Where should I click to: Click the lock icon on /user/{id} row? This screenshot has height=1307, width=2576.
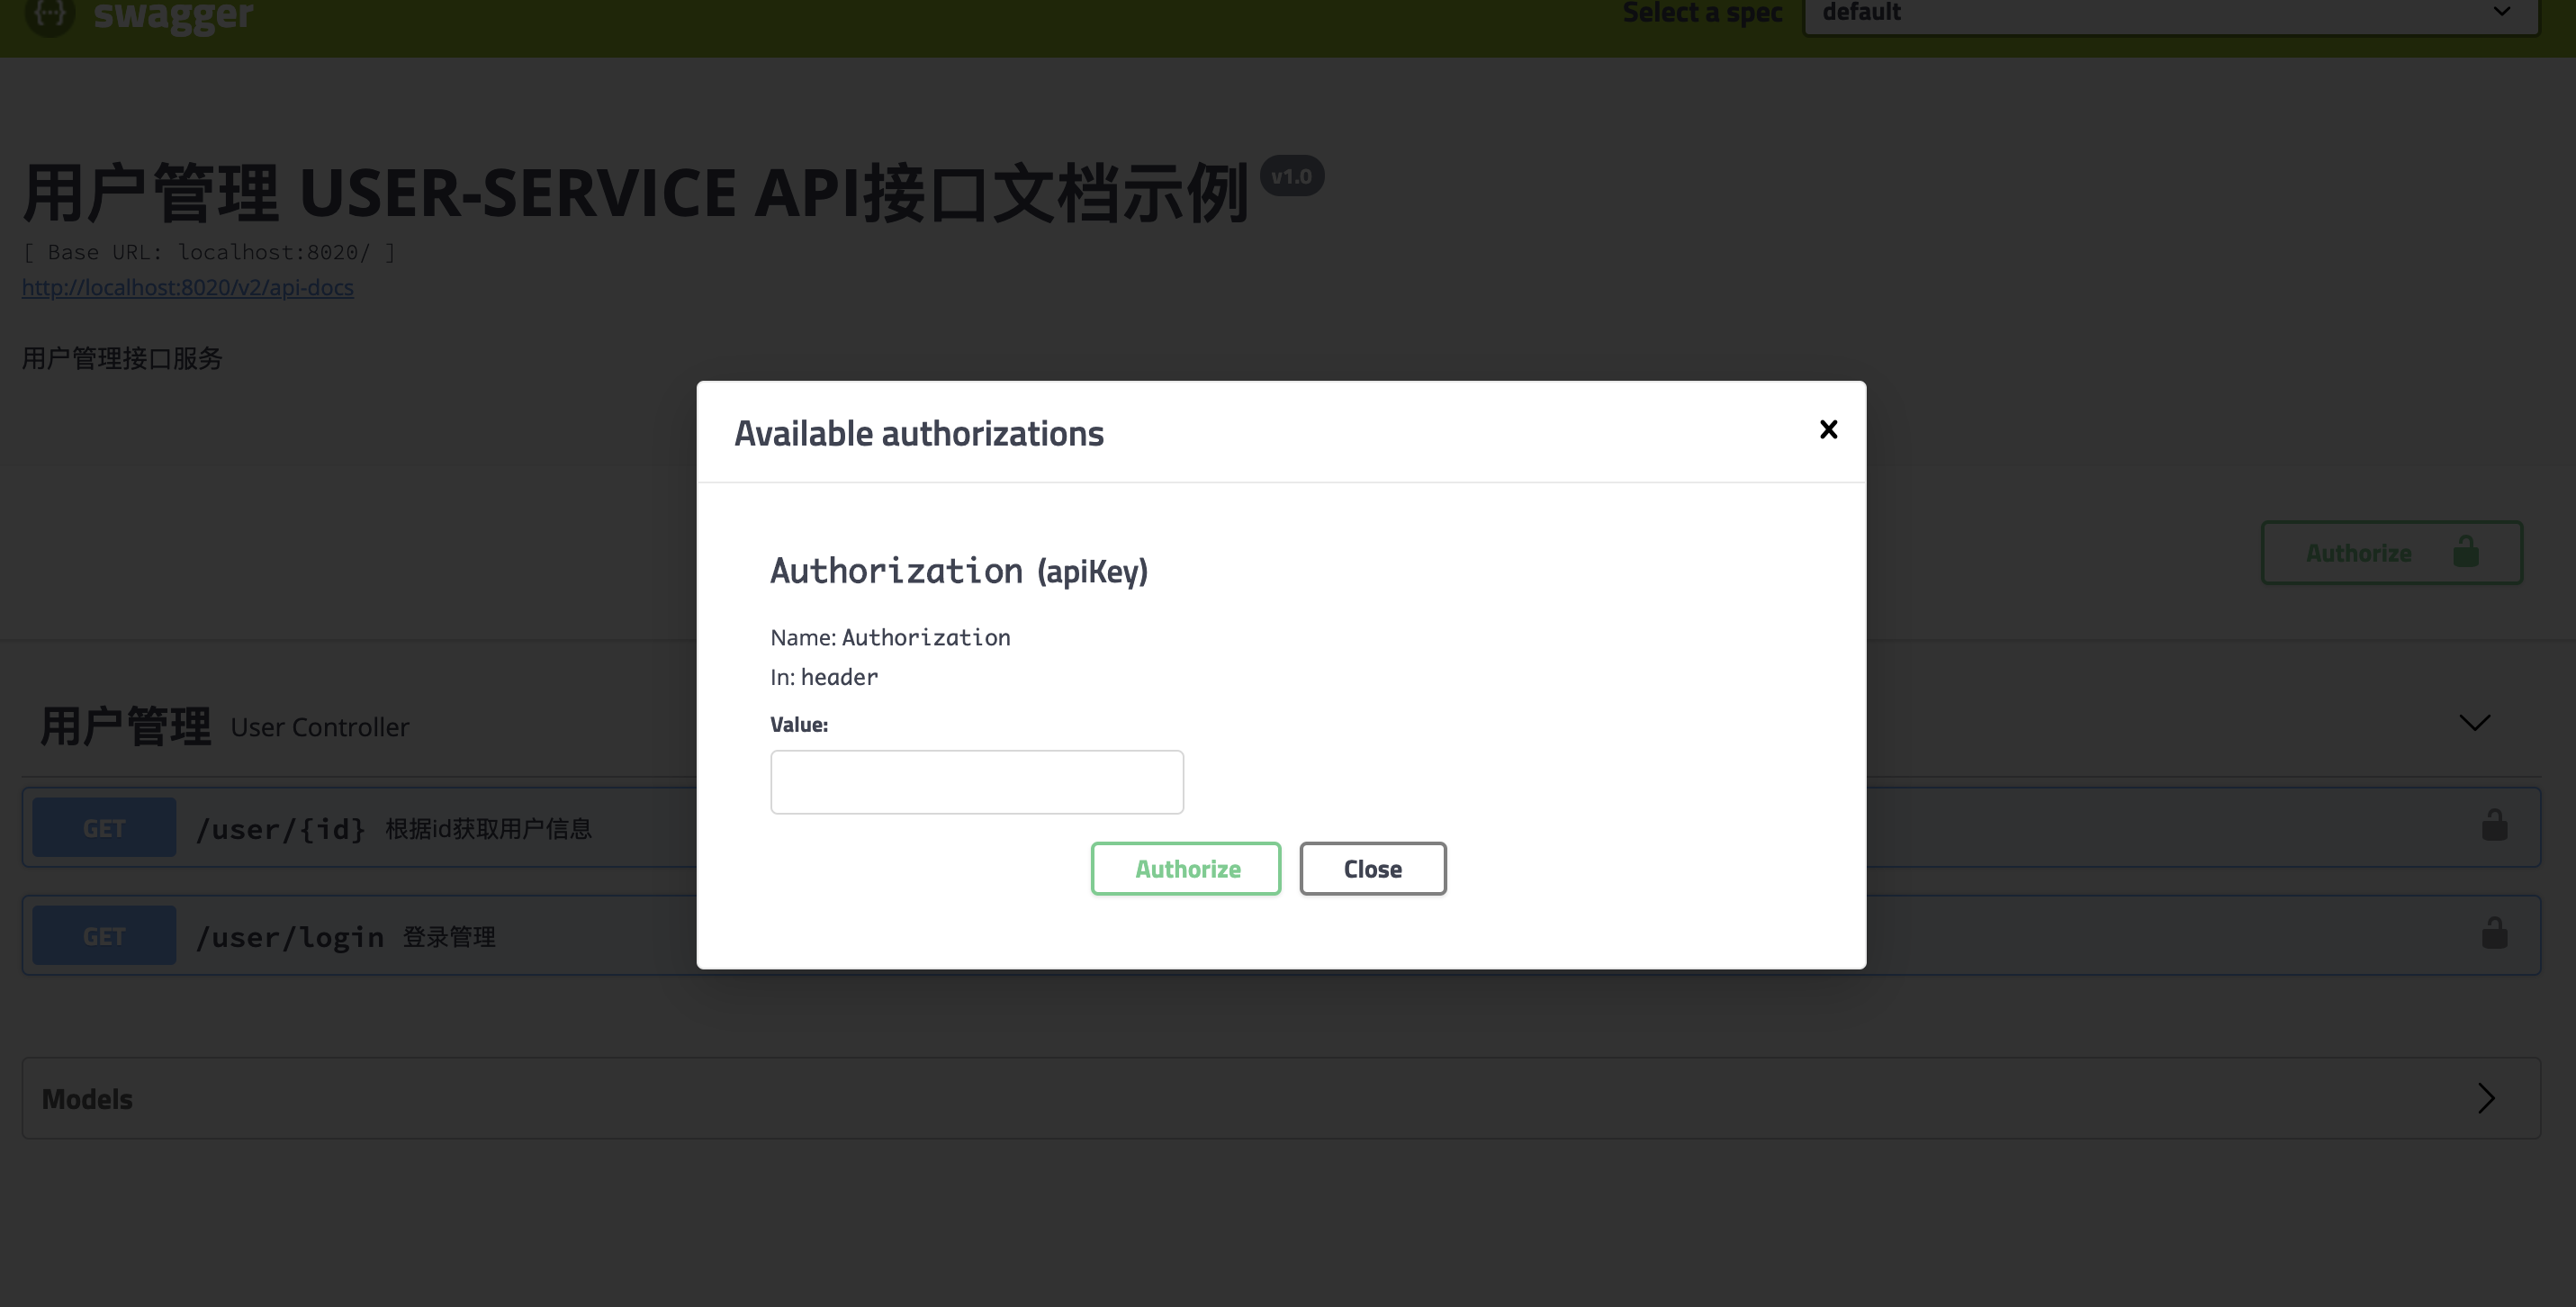(x=2494, y=826)
